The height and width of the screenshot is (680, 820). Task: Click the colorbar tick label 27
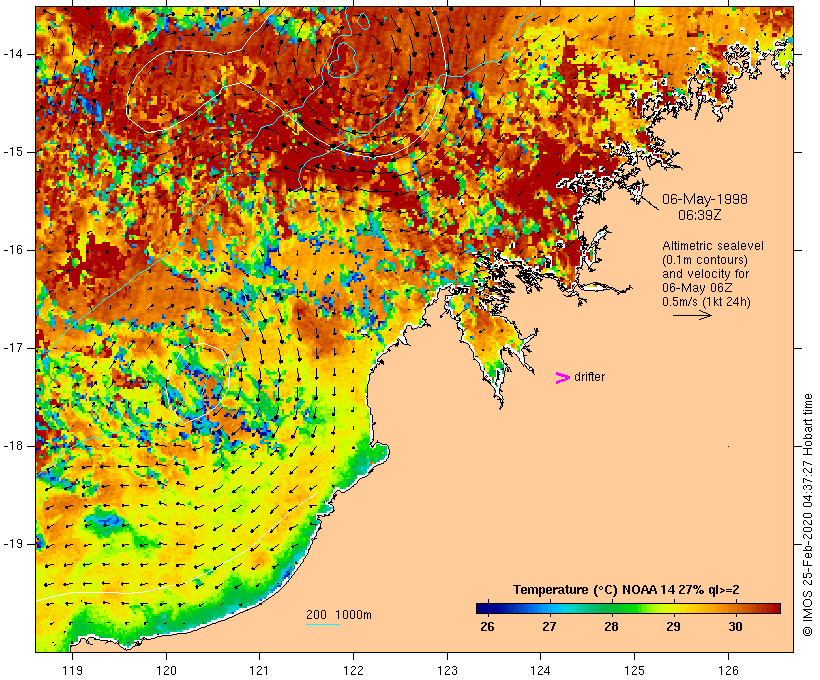(549, 627)
